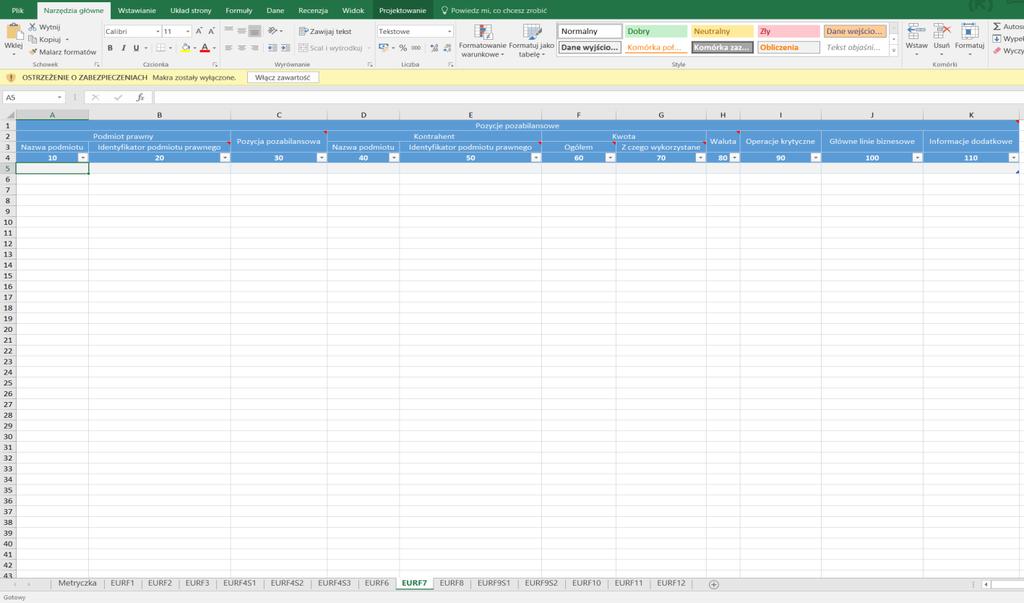Apply align top icon
1024x603 pixels.
[x=229, y=31]
